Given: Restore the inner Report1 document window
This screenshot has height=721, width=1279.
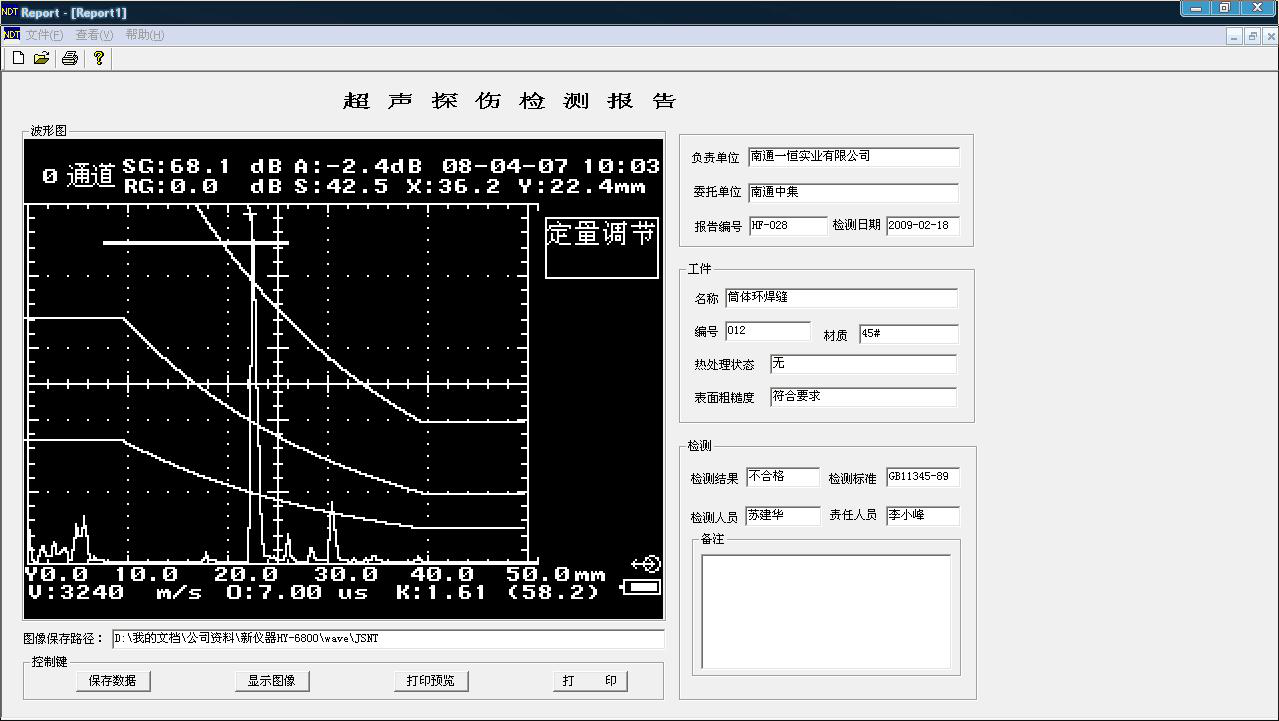Looking at the screenshot, I should [x=1252, y=36].
